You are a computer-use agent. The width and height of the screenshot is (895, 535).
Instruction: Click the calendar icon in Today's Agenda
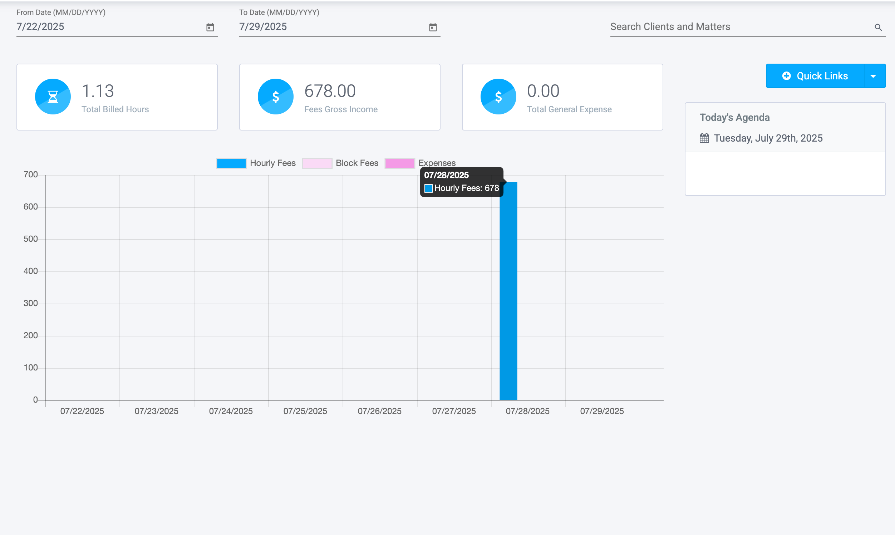point(704,138)
